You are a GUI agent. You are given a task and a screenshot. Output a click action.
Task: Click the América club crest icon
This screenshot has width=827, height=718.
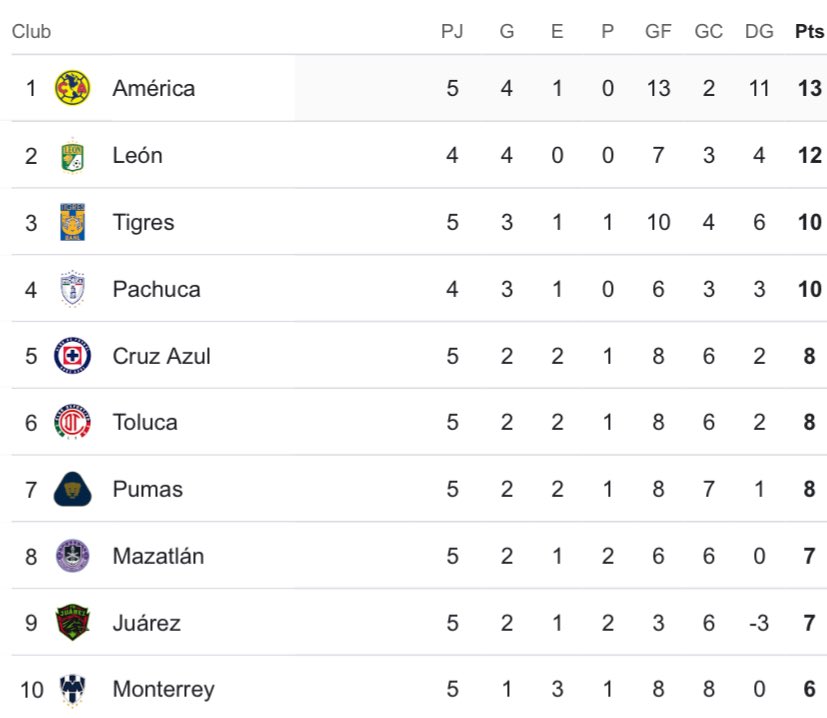tap(72, 88)
